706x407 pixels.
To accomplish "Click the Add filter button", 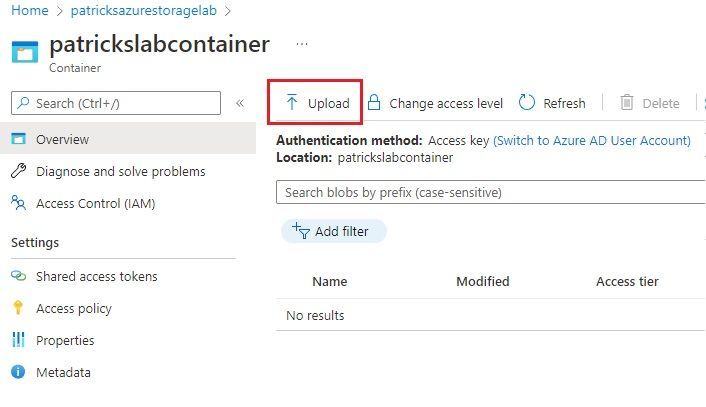I will [334, 231].
